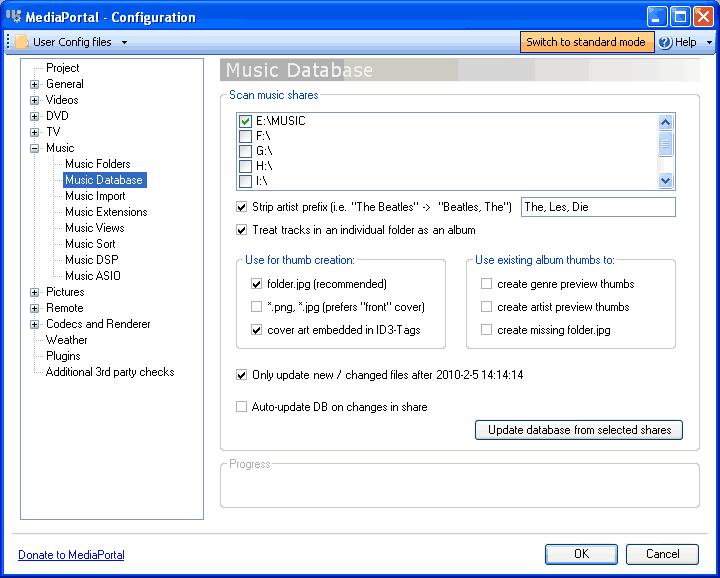
Task: Toggle Treat tracks in folder as album
Action: coord(242,230)
